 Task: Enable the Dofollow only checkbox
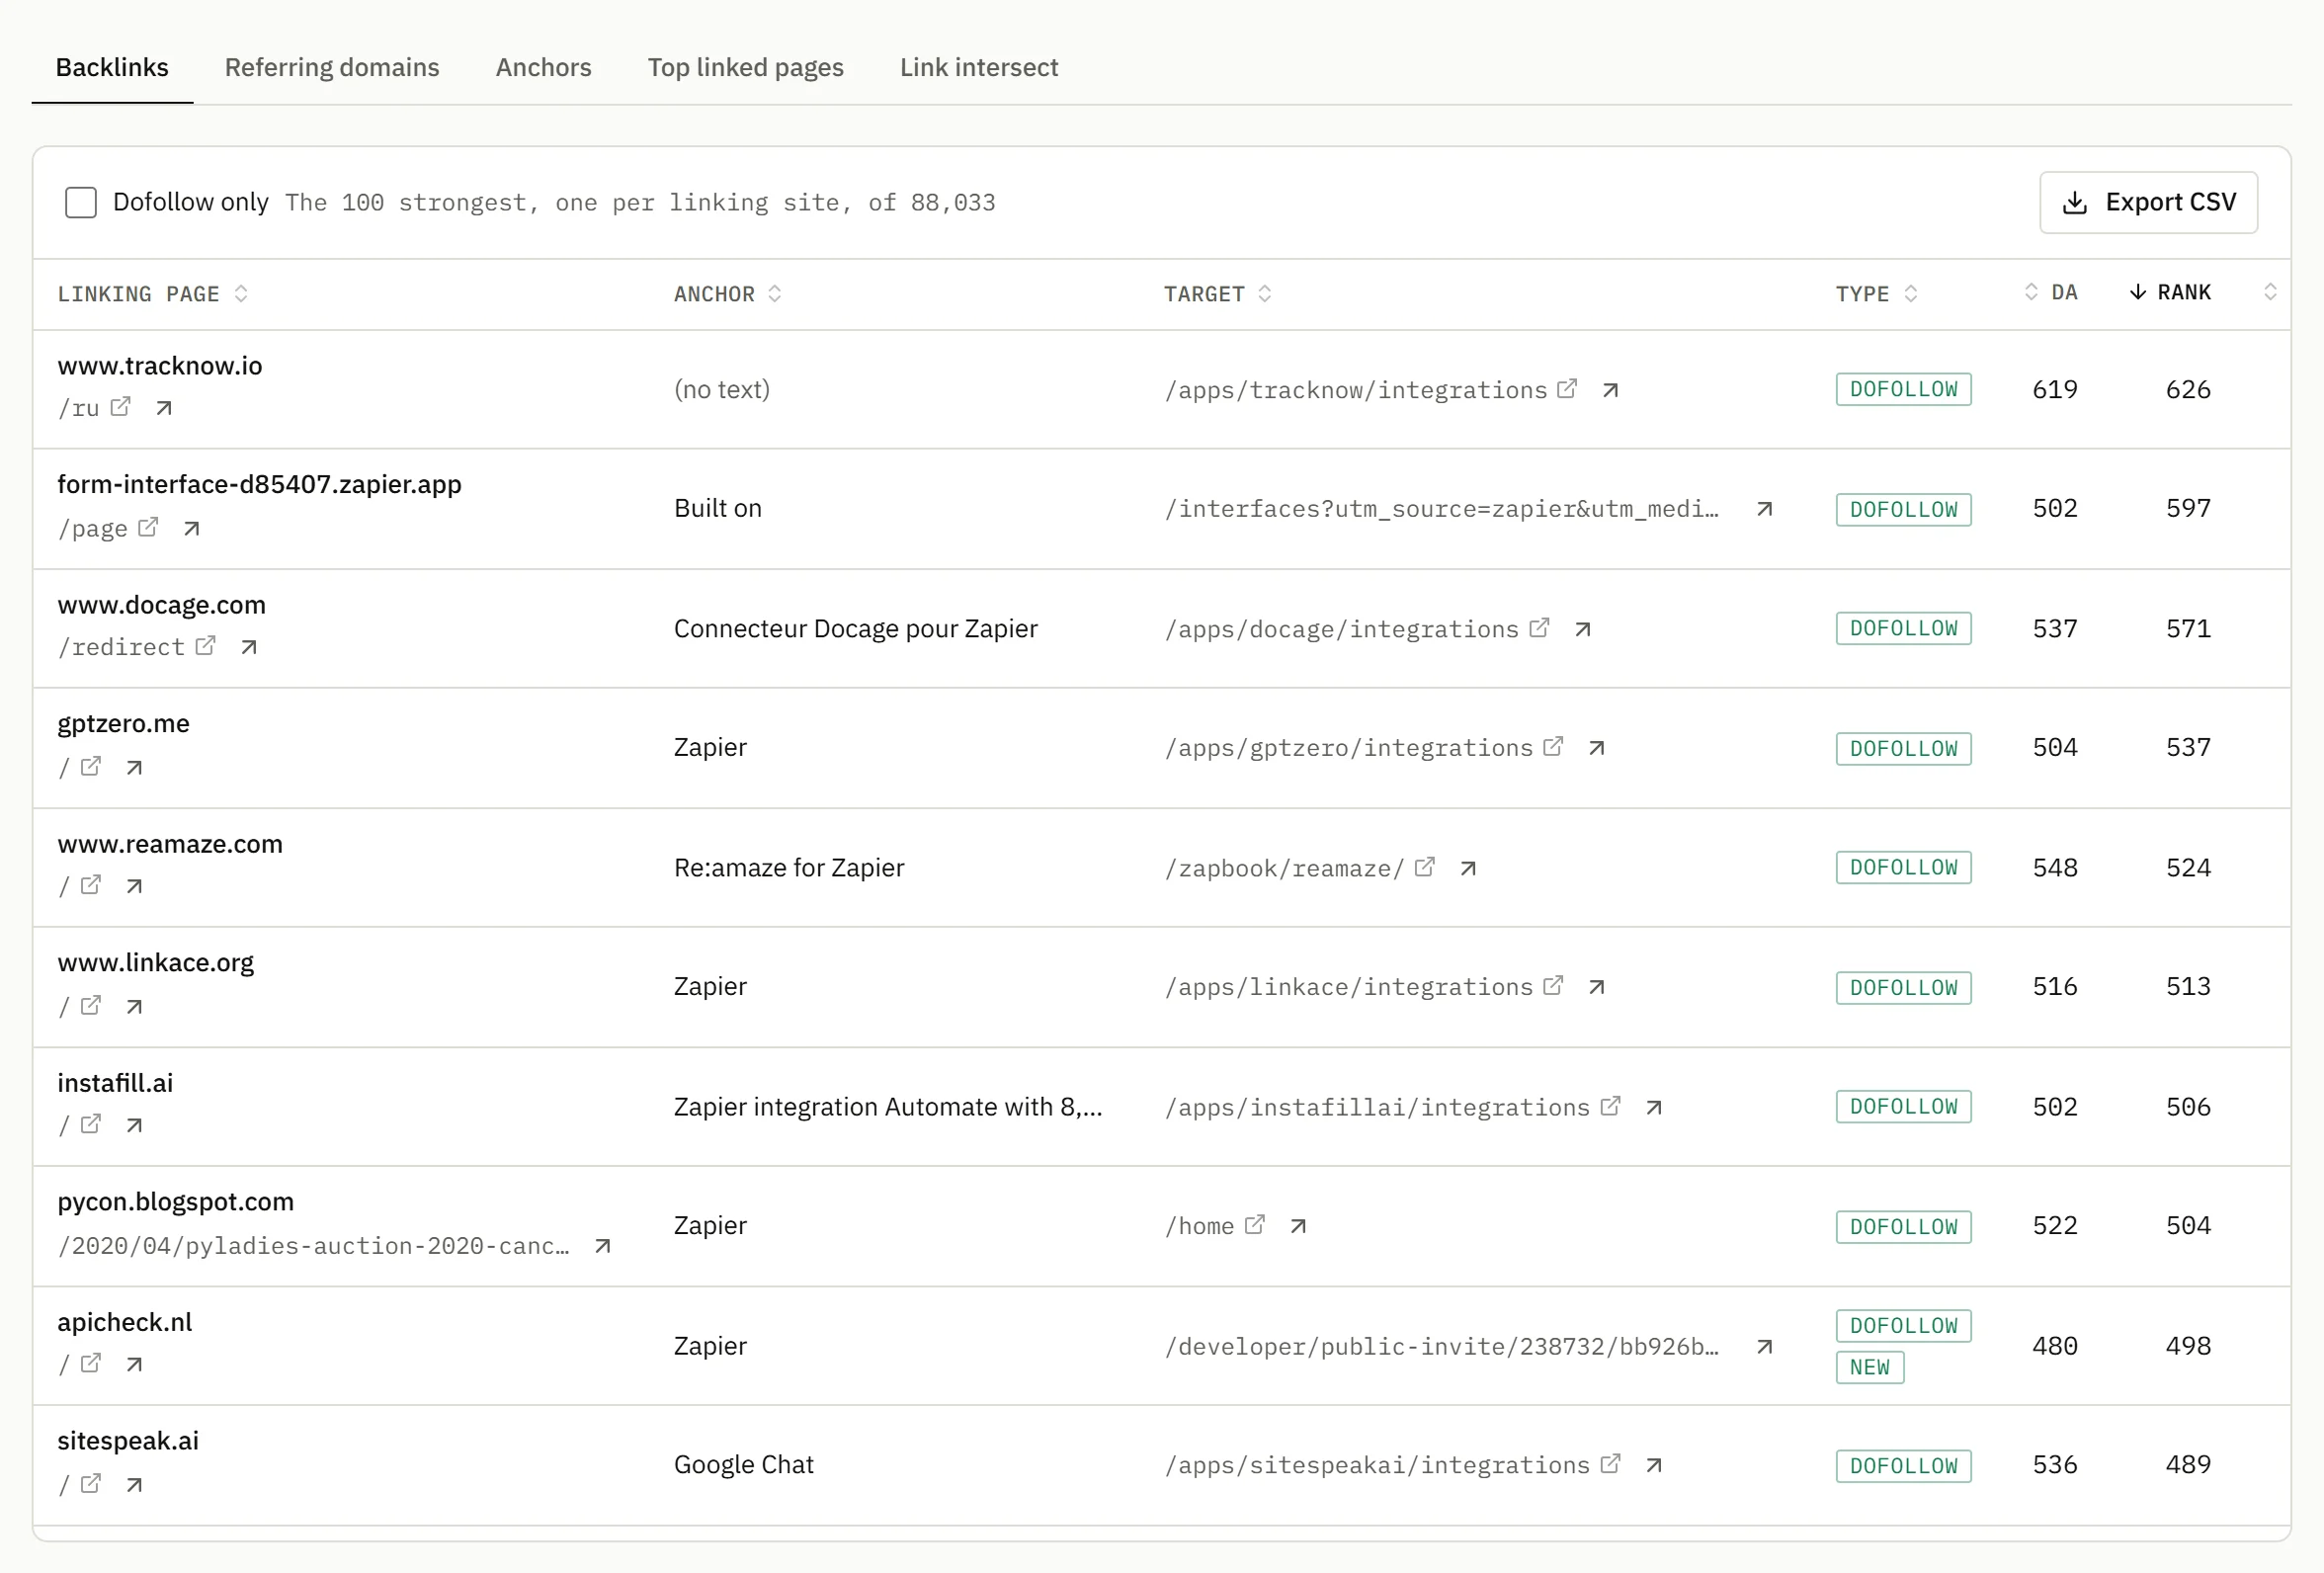[81, 203]
